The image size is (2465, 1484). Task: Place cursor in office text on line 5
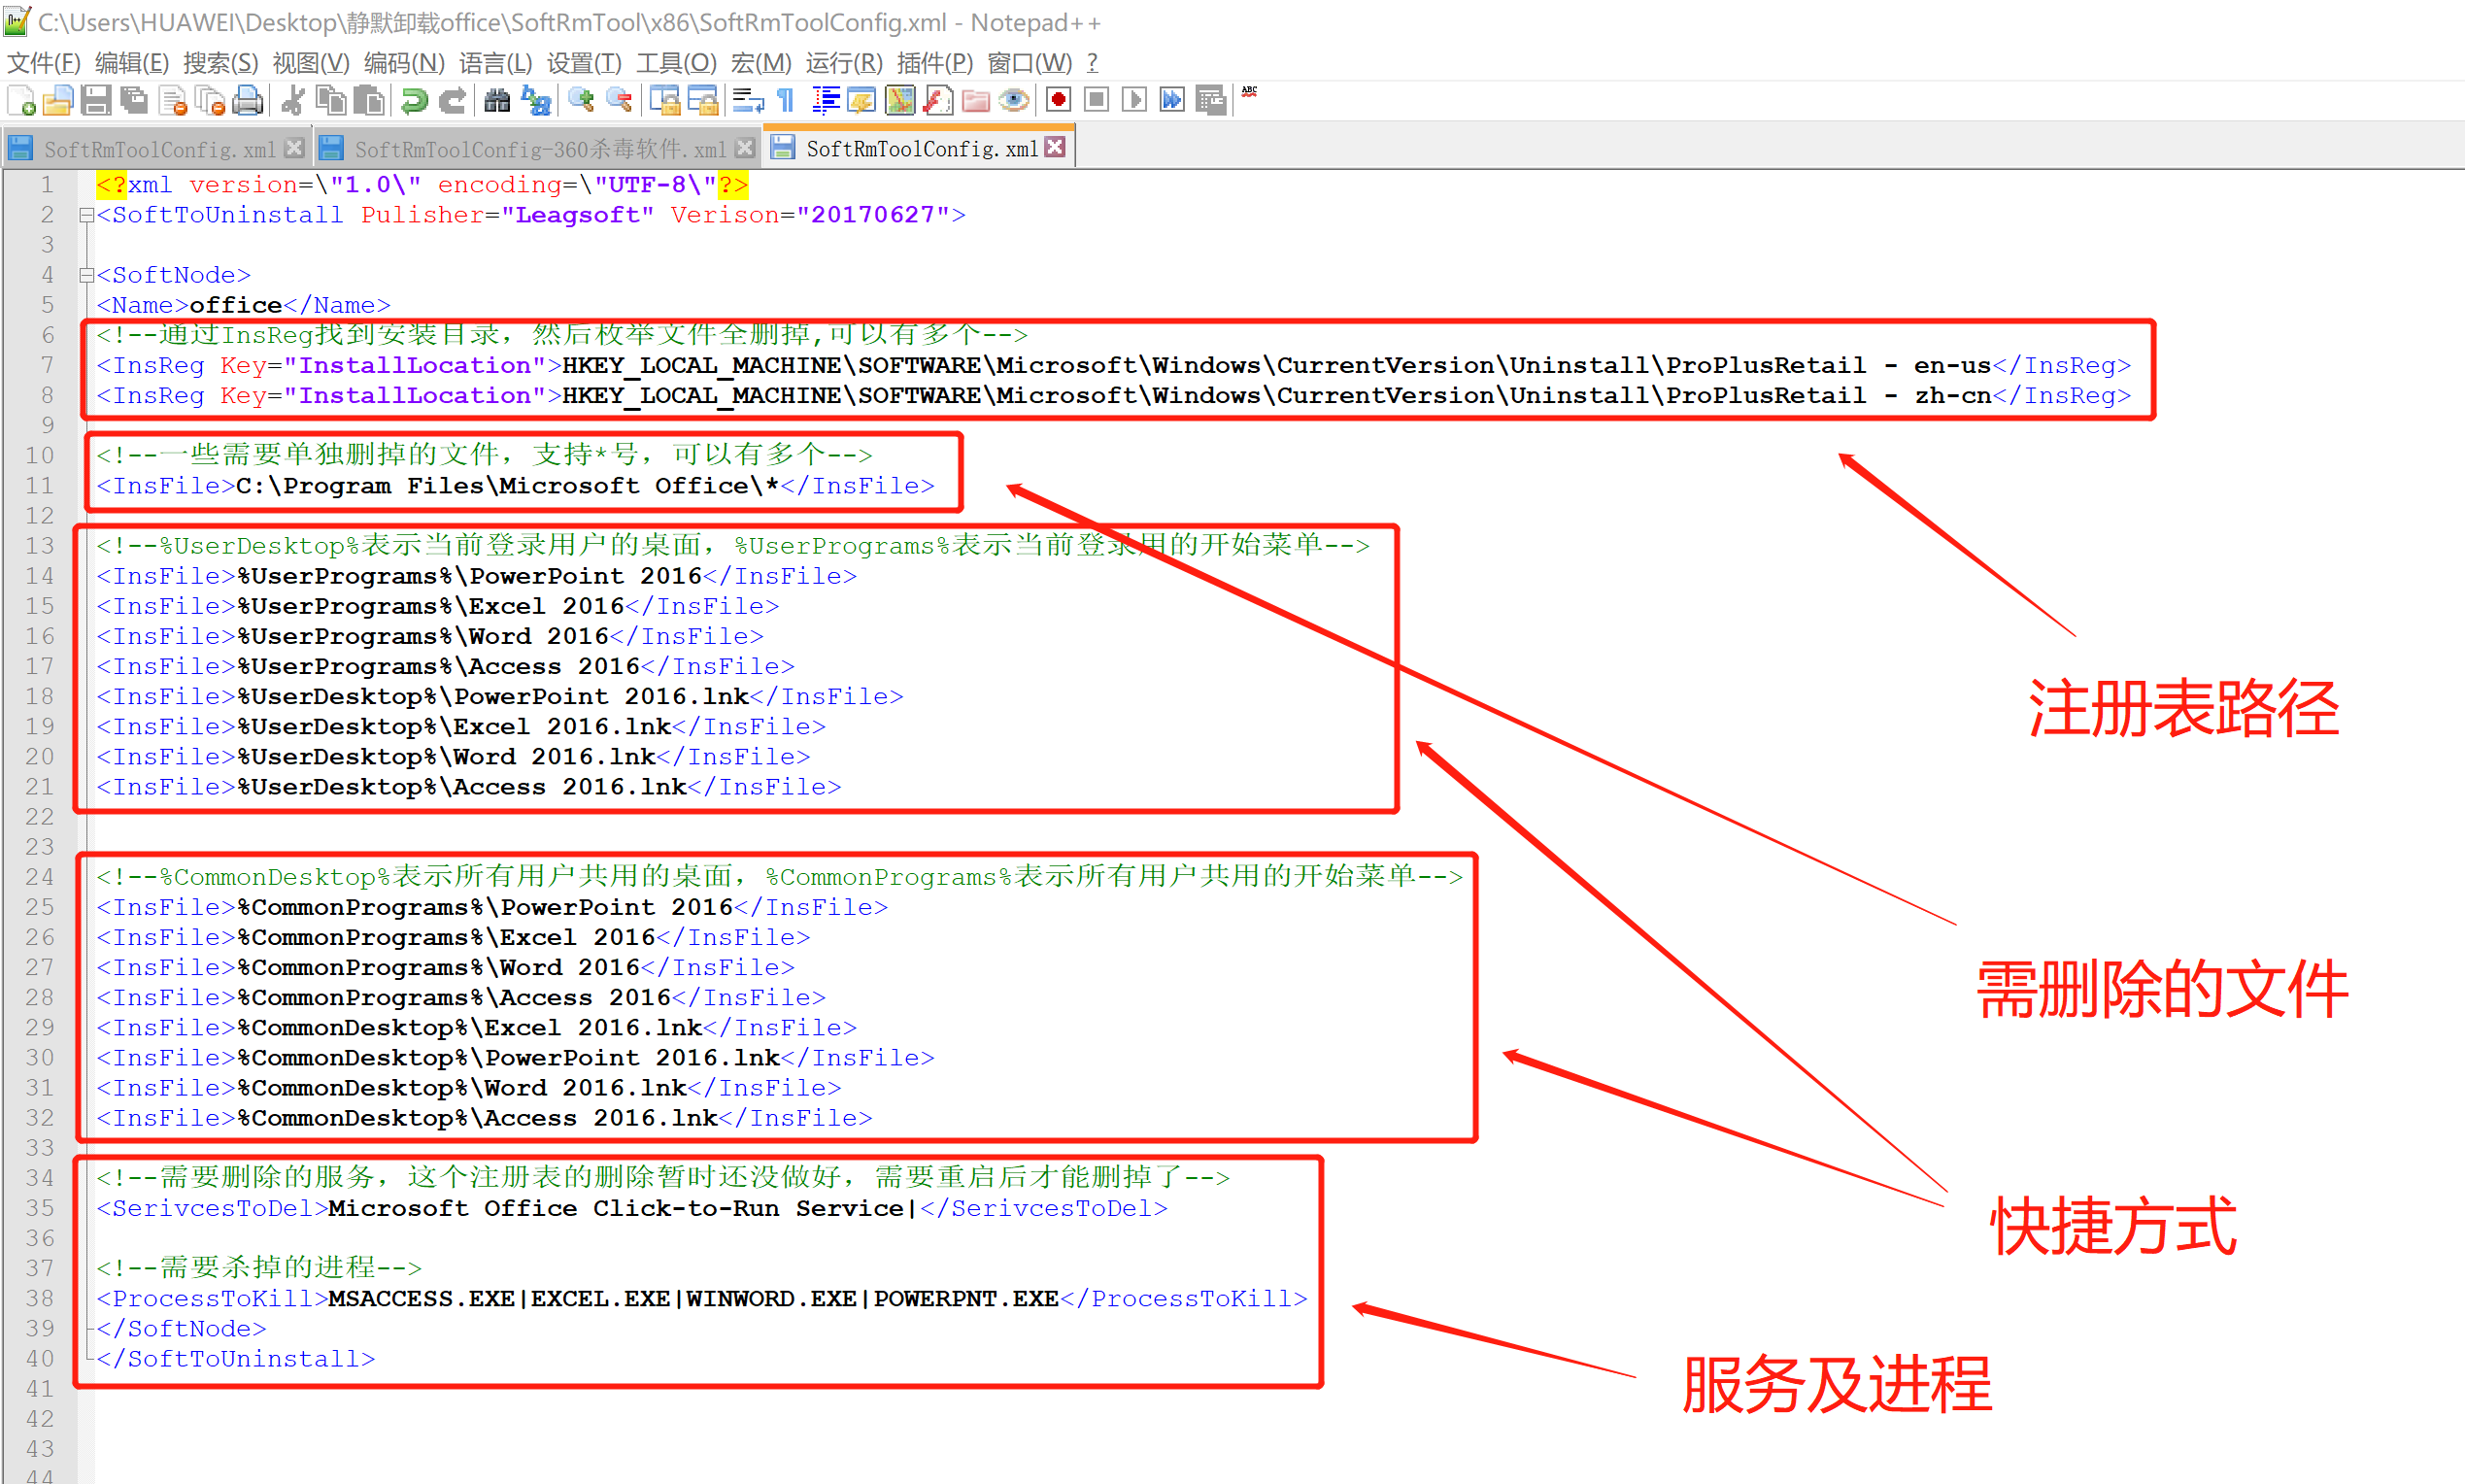[x=235, y=305]
